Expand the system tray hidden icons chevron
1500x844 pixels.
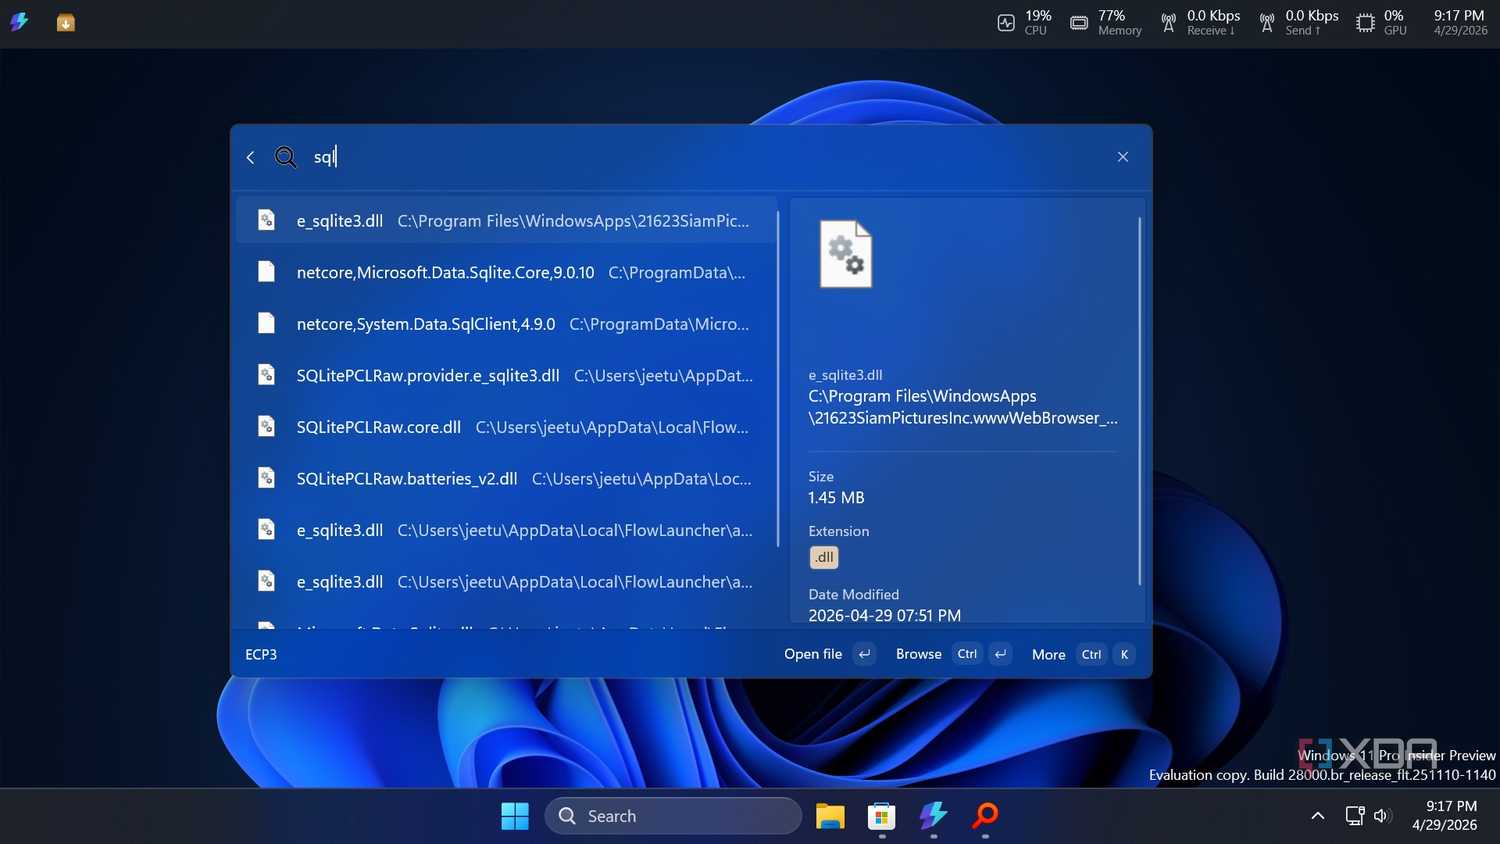click(1318, 816)
